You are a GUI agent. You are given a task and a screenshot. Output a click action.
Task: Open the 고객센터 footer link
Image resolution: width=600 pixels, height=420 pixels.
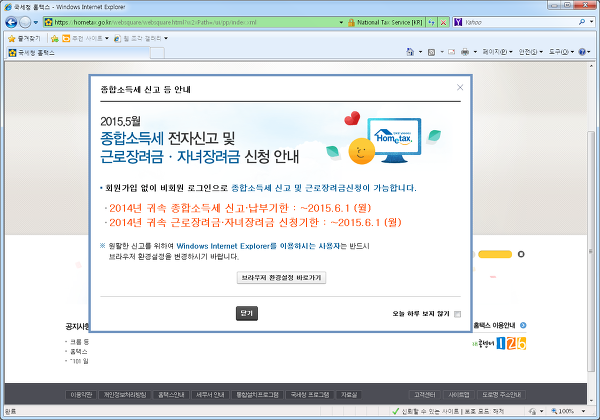(424, 395)
